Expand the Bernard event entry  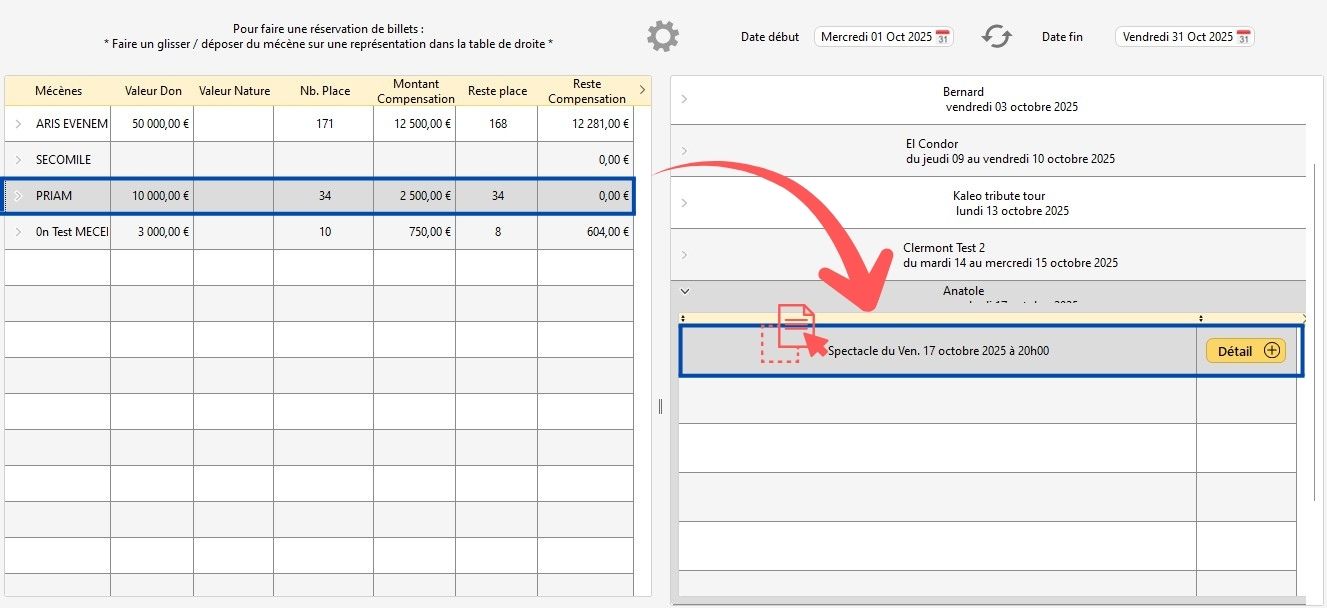pyautogui.click(x=684, y=99)
